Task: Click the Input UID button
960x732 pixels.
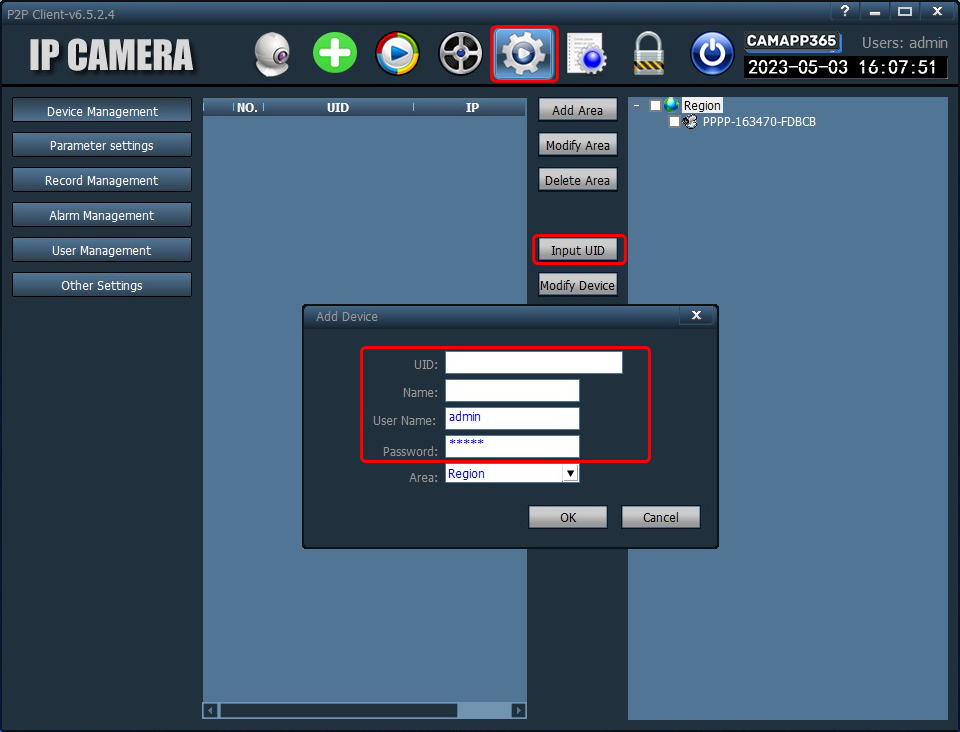Action: (x=577, y=250)
